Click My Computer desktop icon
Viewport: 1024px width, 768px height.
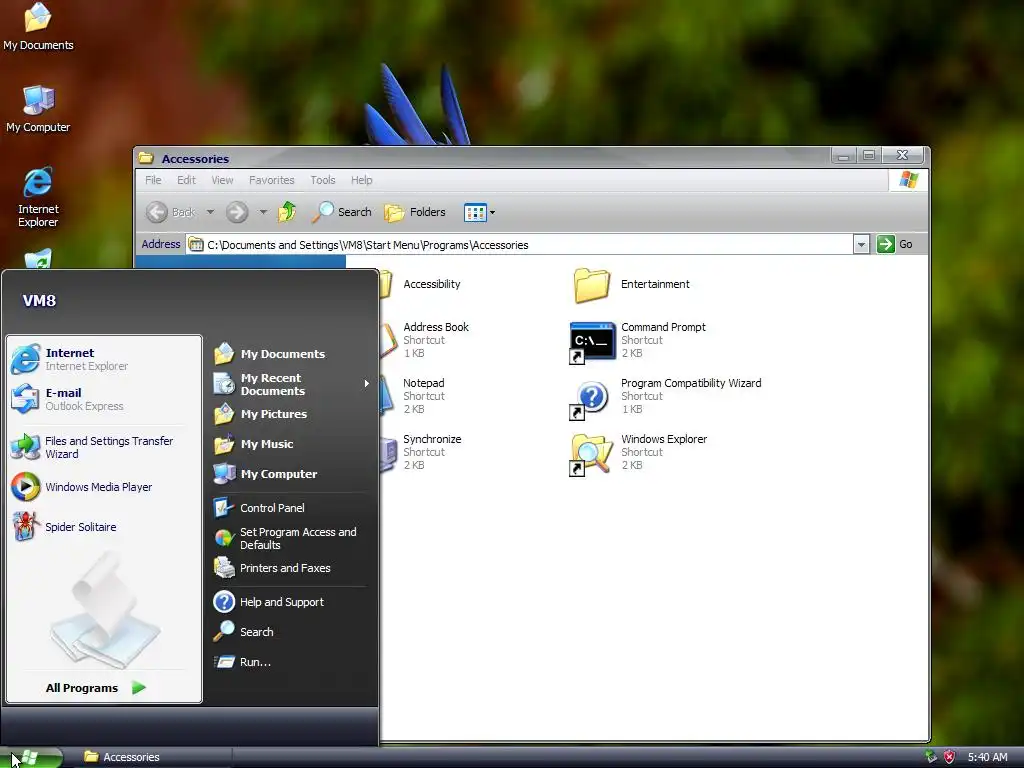pos(38,109)
